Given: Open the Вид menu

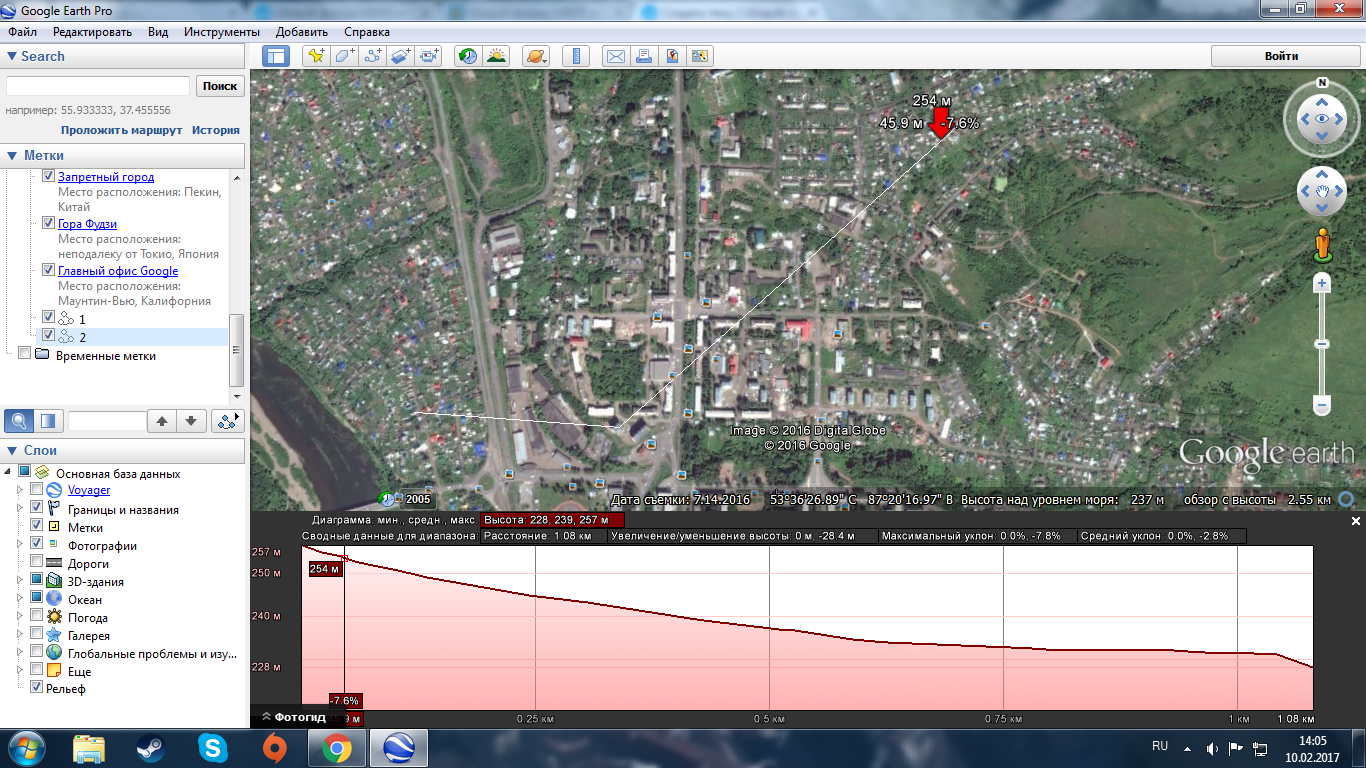Looking at the screenshot, I should [x=158, y=32].
